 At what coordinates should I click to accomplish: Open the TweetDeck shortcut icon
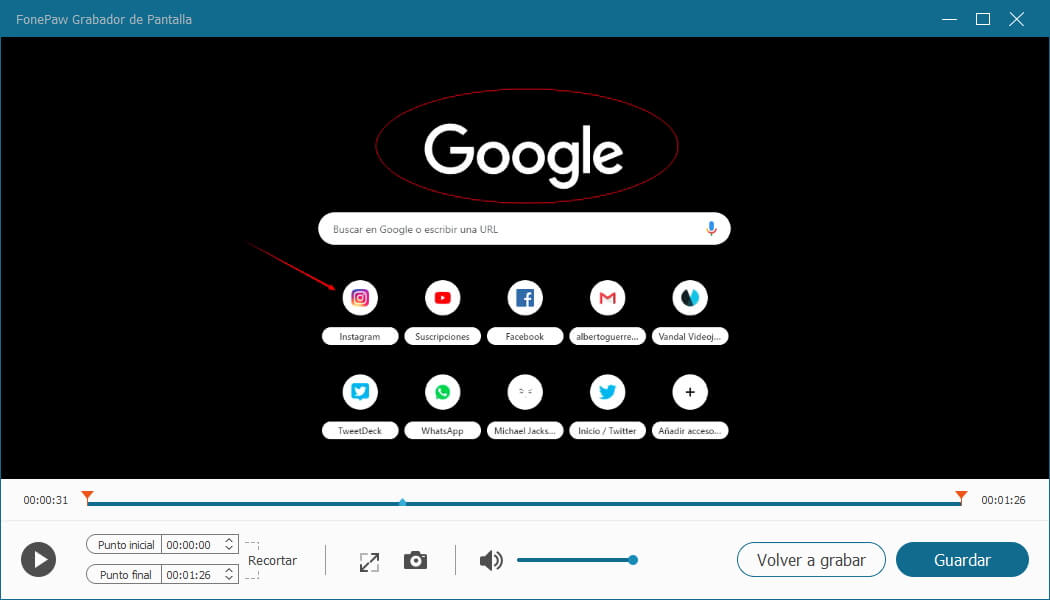[x=360, y=392]
